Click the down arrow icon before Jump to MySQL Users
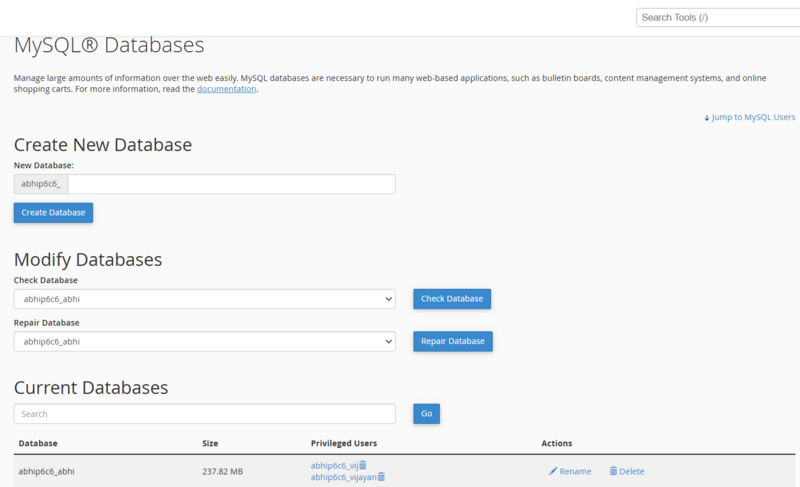 [707, 118]
